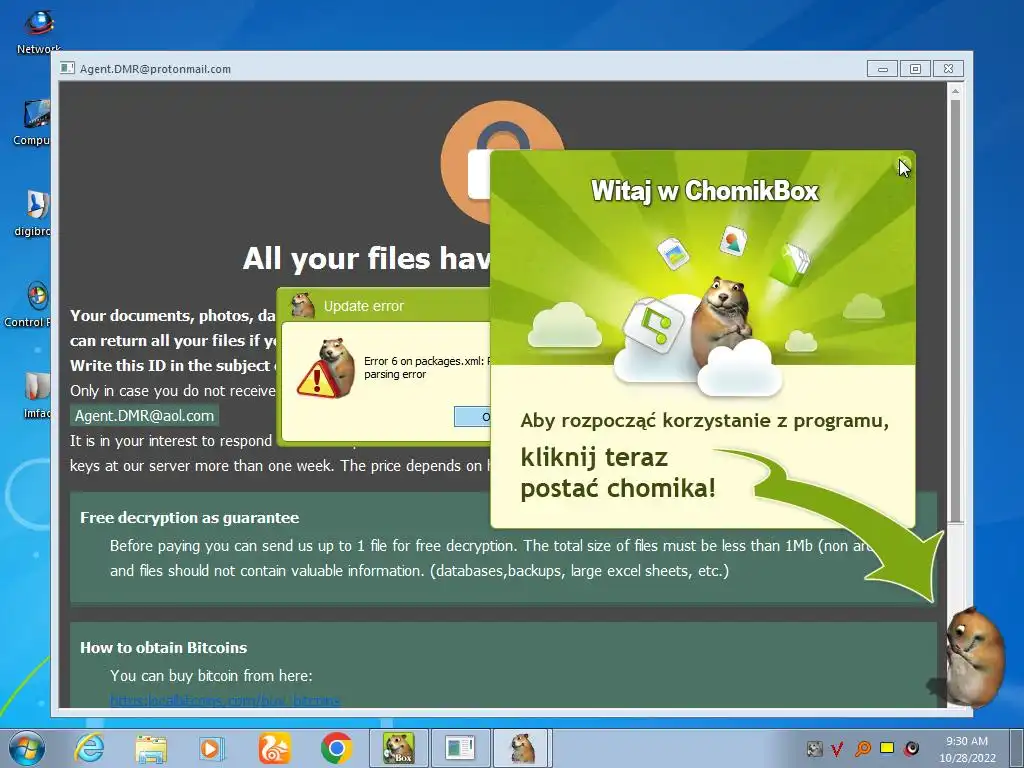Click the hamster illustration in ChomikBox popup
Viewport: 1024px width, 768px height.
722,322
